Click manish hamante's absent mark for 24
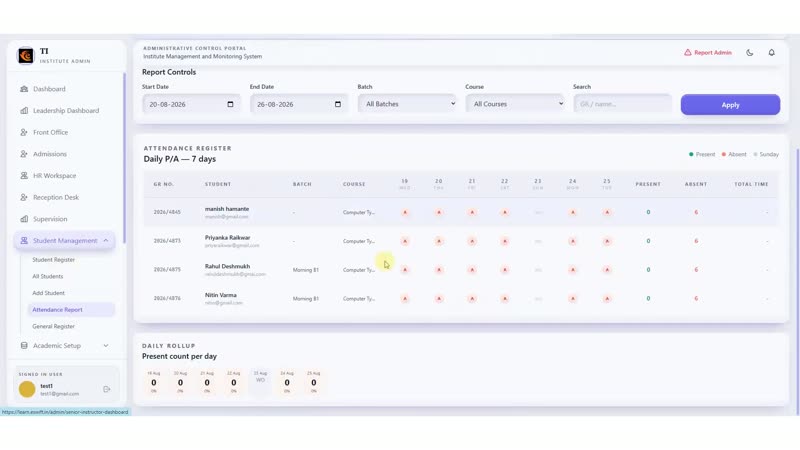 [x=572, y=212]
